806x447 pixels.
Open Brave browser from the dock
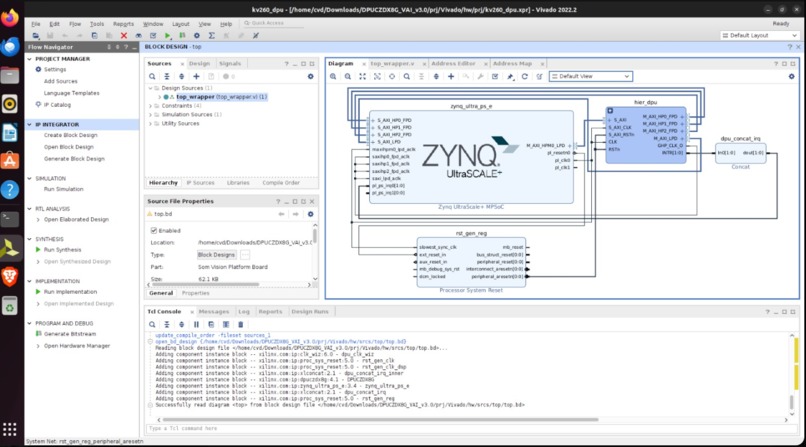point(10,277)
